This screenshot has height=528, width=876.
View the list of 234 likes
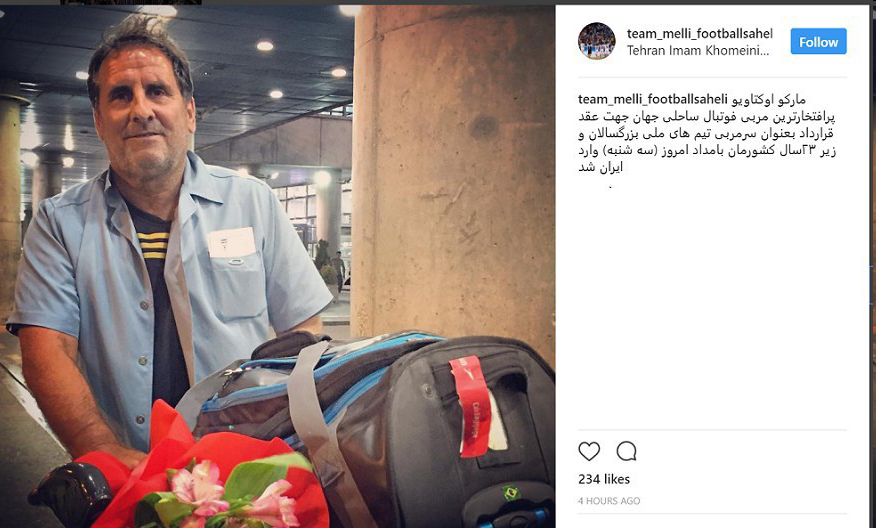click(604, 479)
